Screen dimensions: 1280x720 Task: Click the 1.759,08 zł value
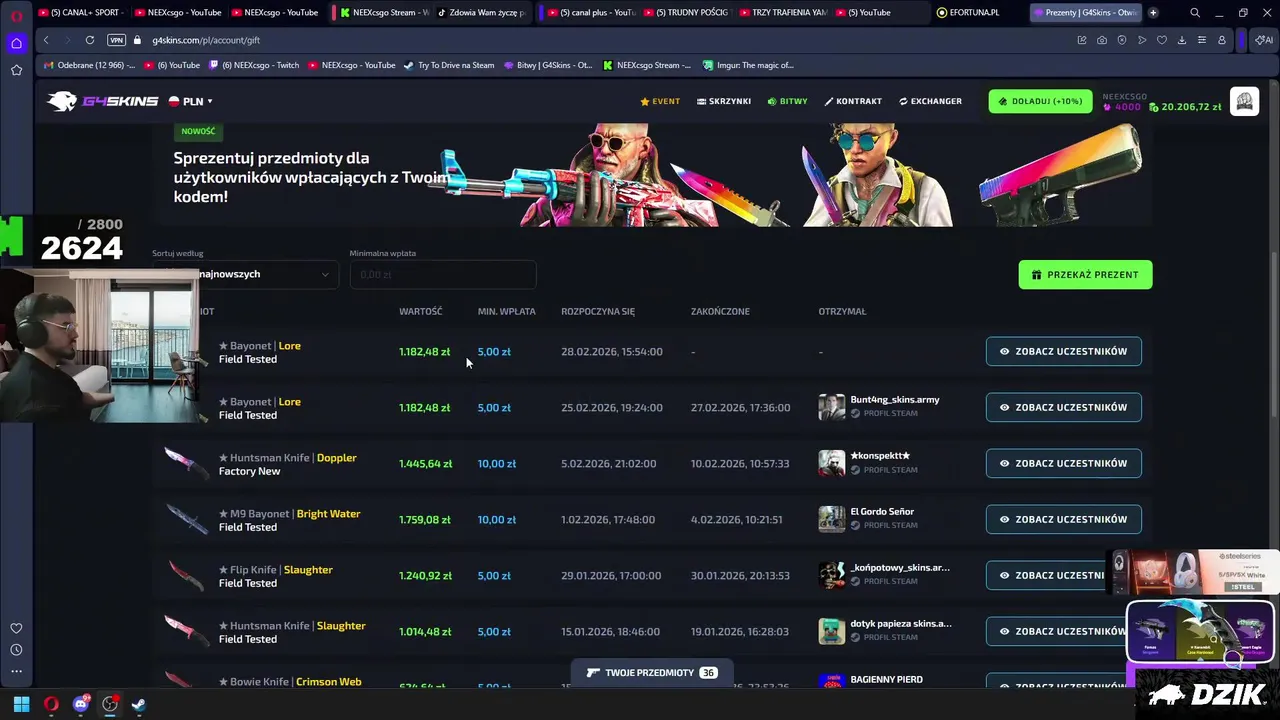pyautogui.click(x=426, y=519)
